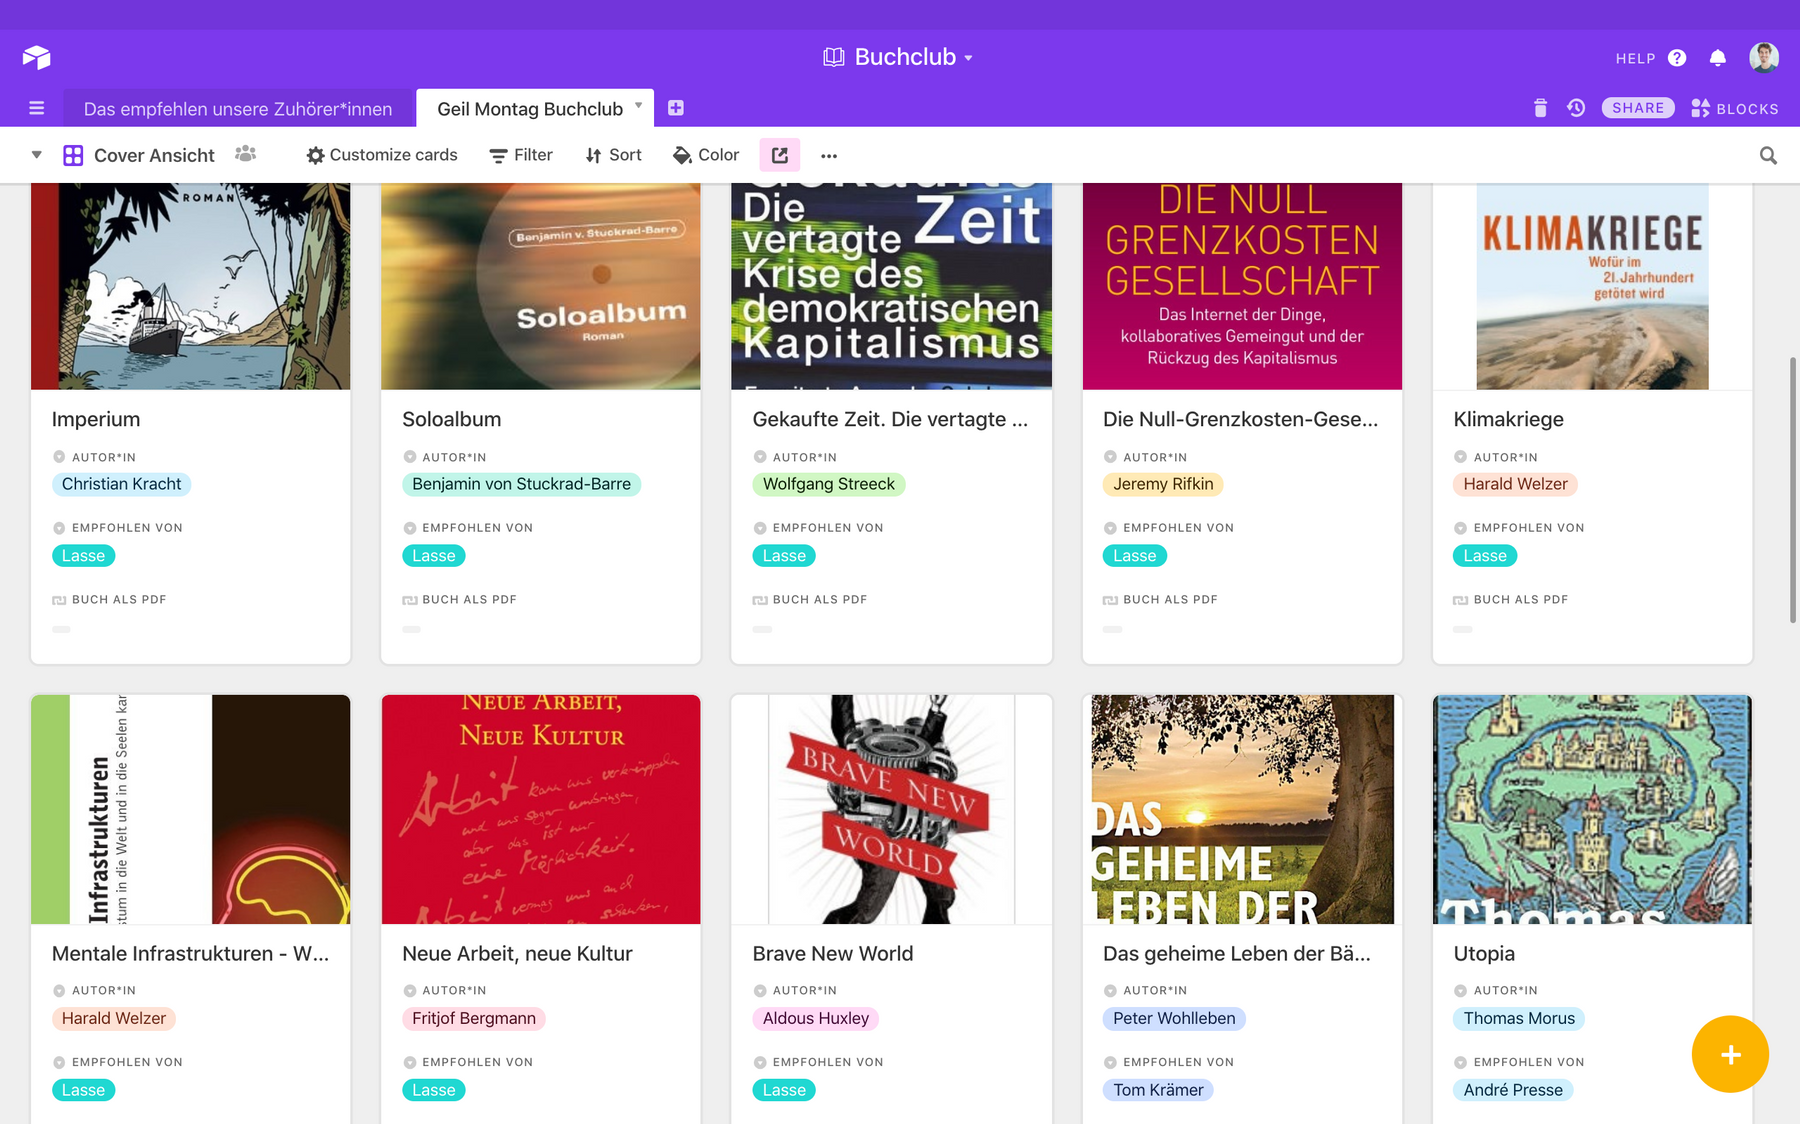This screenshot has width=1800, height=1124.
Task: Open the user profile avatar
Action: (1763, 57)
